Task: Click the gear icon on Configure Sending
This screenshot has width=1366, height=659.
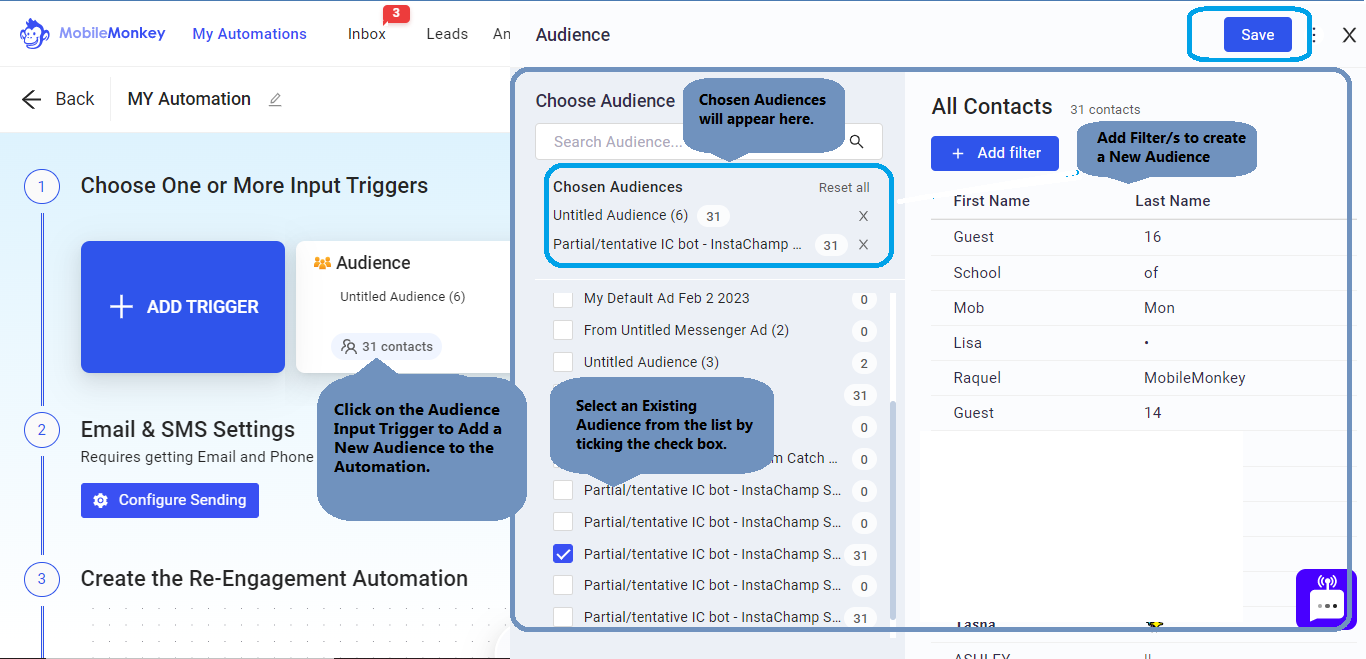Action: (100, 500)
